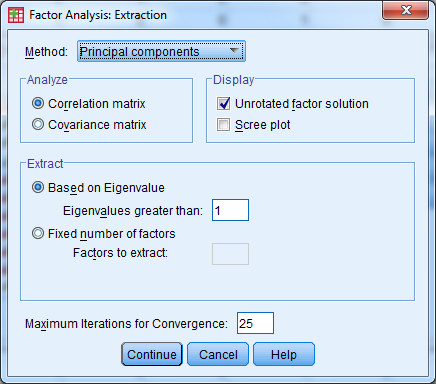
Task: Click the Continue button
Action: coord(152,354)
